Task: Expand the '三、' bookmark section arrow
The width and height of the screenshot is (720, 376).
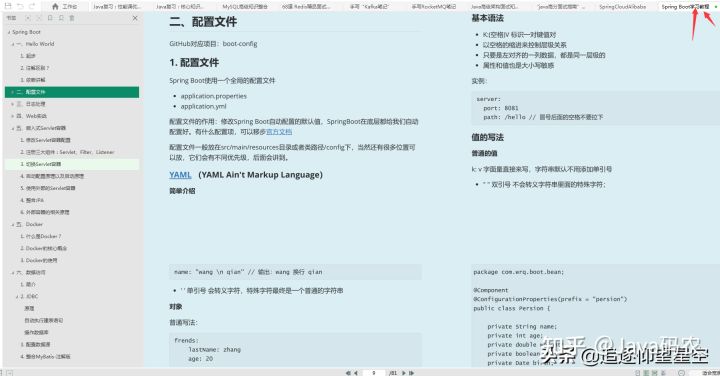Action: point(13,104)
